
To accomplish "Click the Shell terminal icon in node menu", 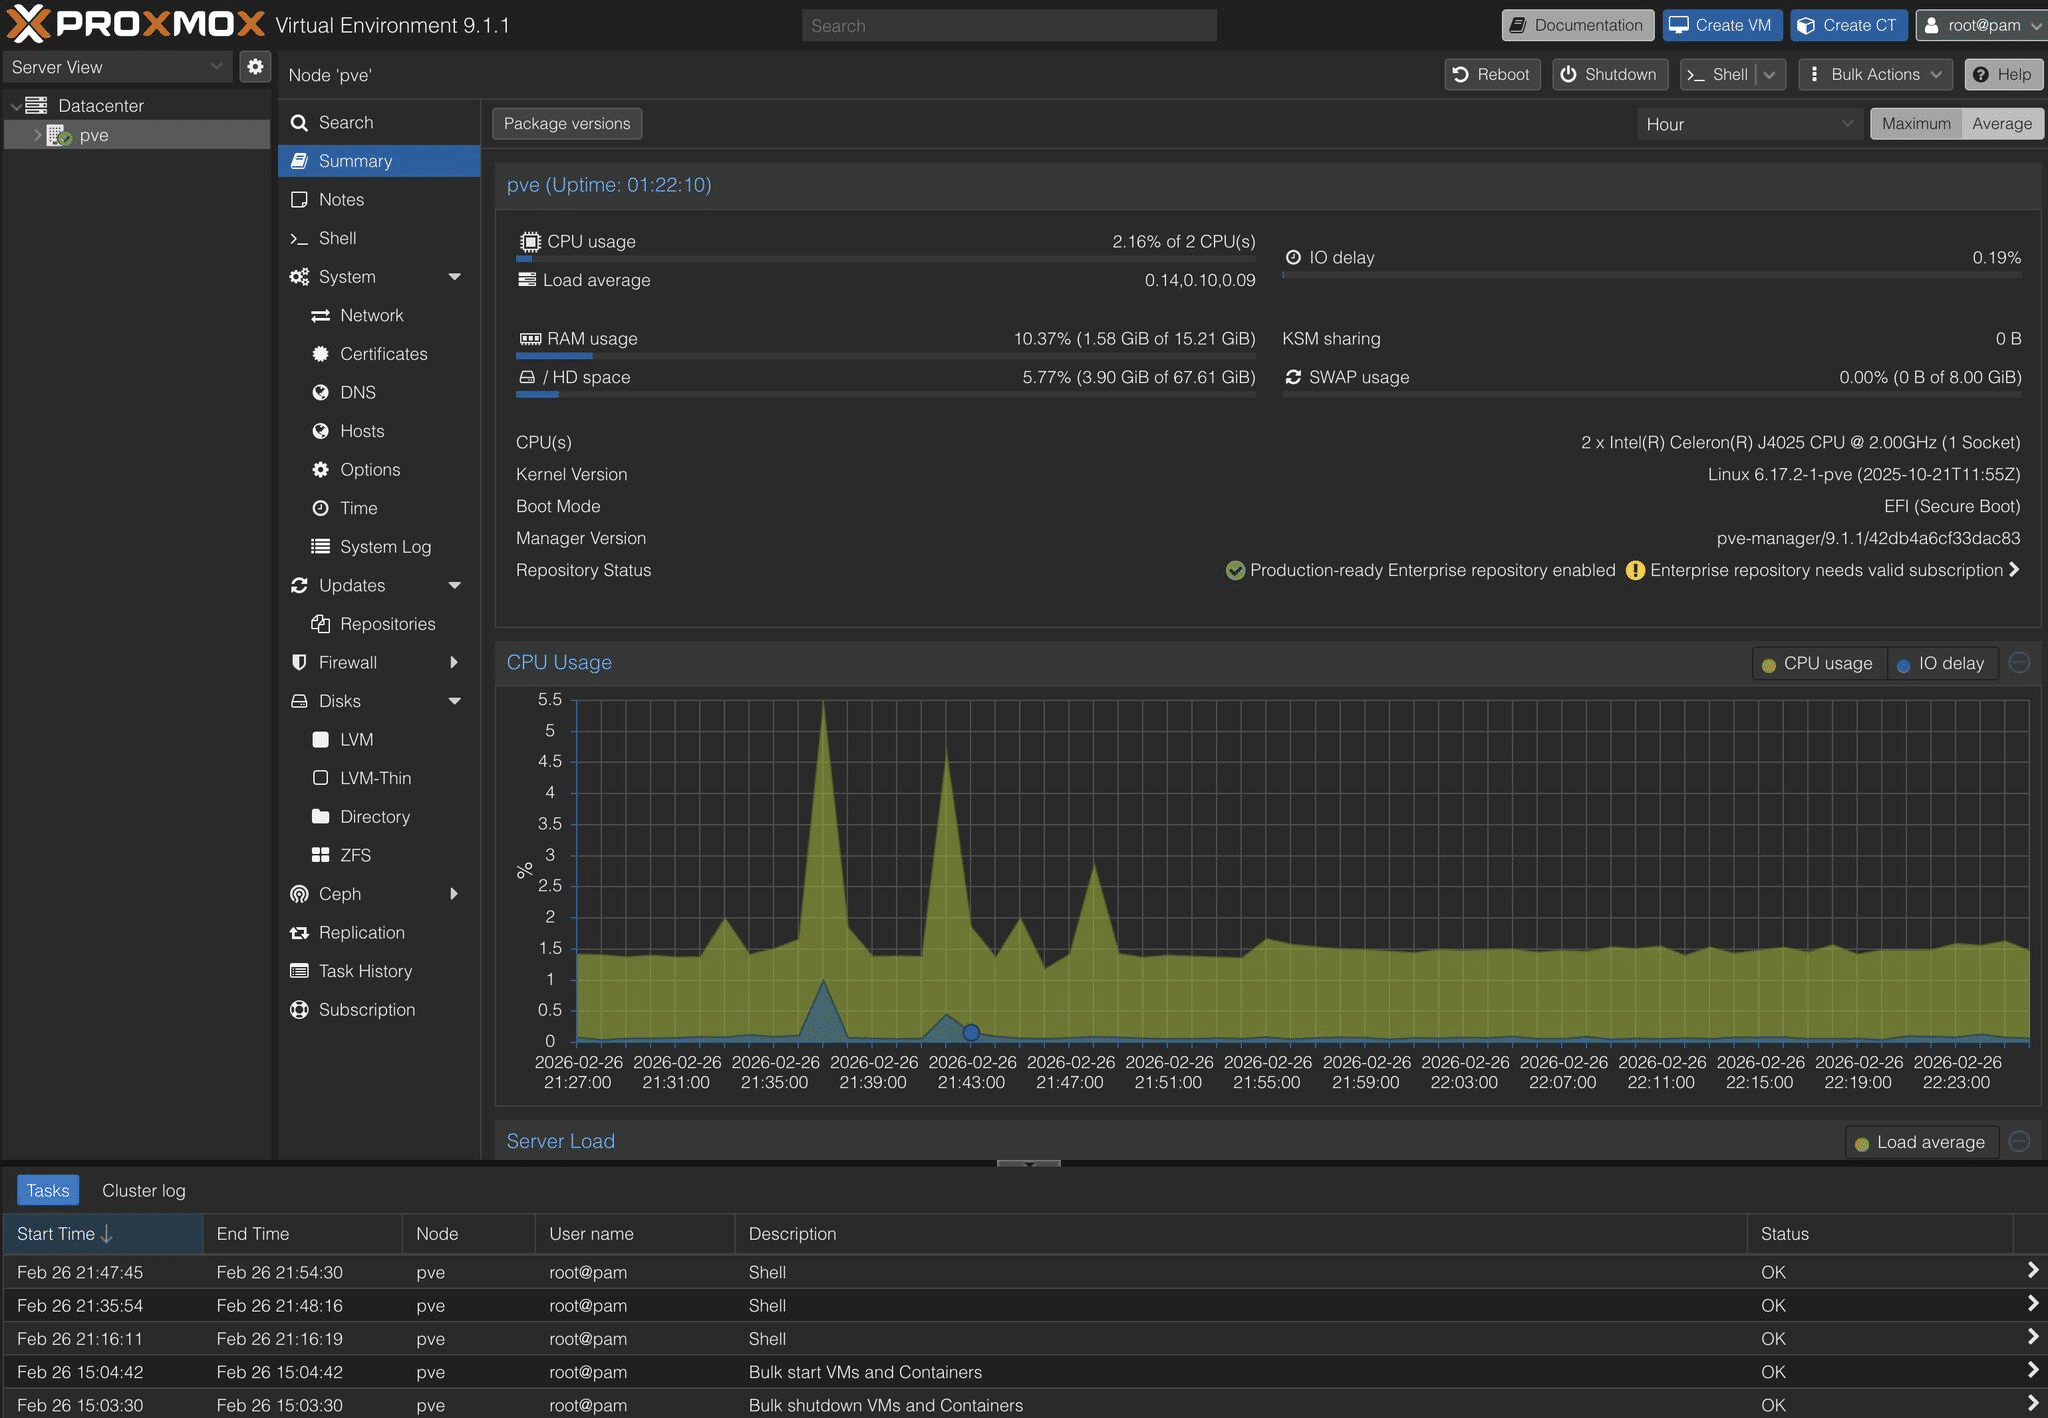I will tap(298, 238).
